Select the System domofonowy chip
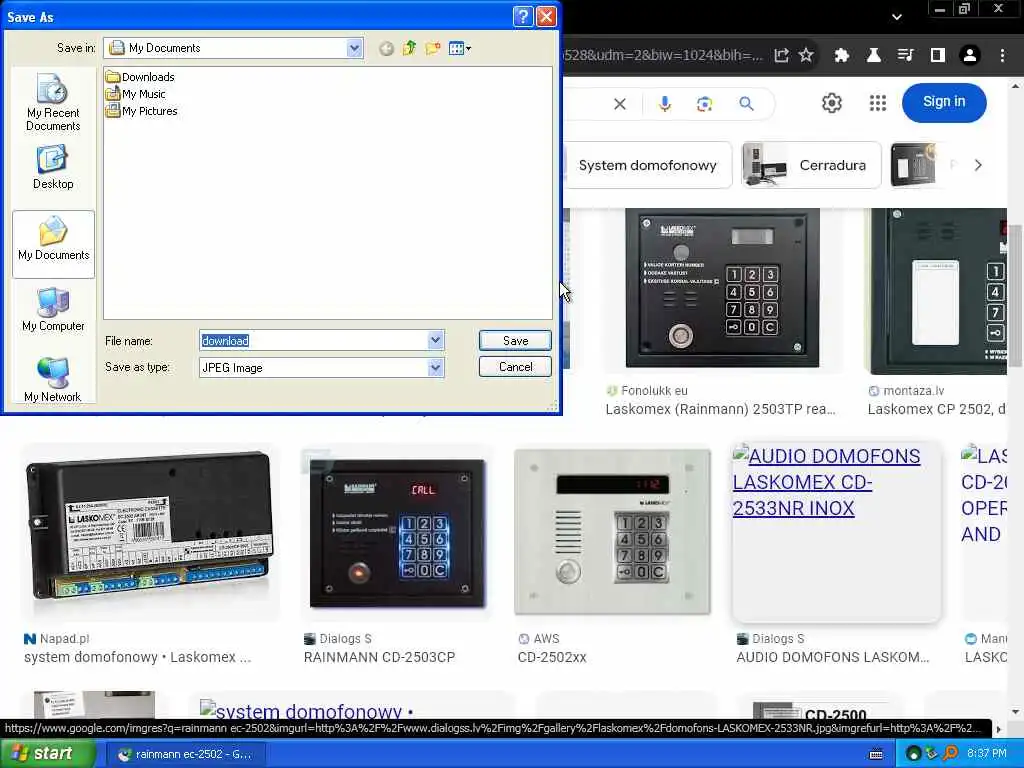The width and height of the screenshot is (1024, 768). pyautogui.click(x=647, y=165)
